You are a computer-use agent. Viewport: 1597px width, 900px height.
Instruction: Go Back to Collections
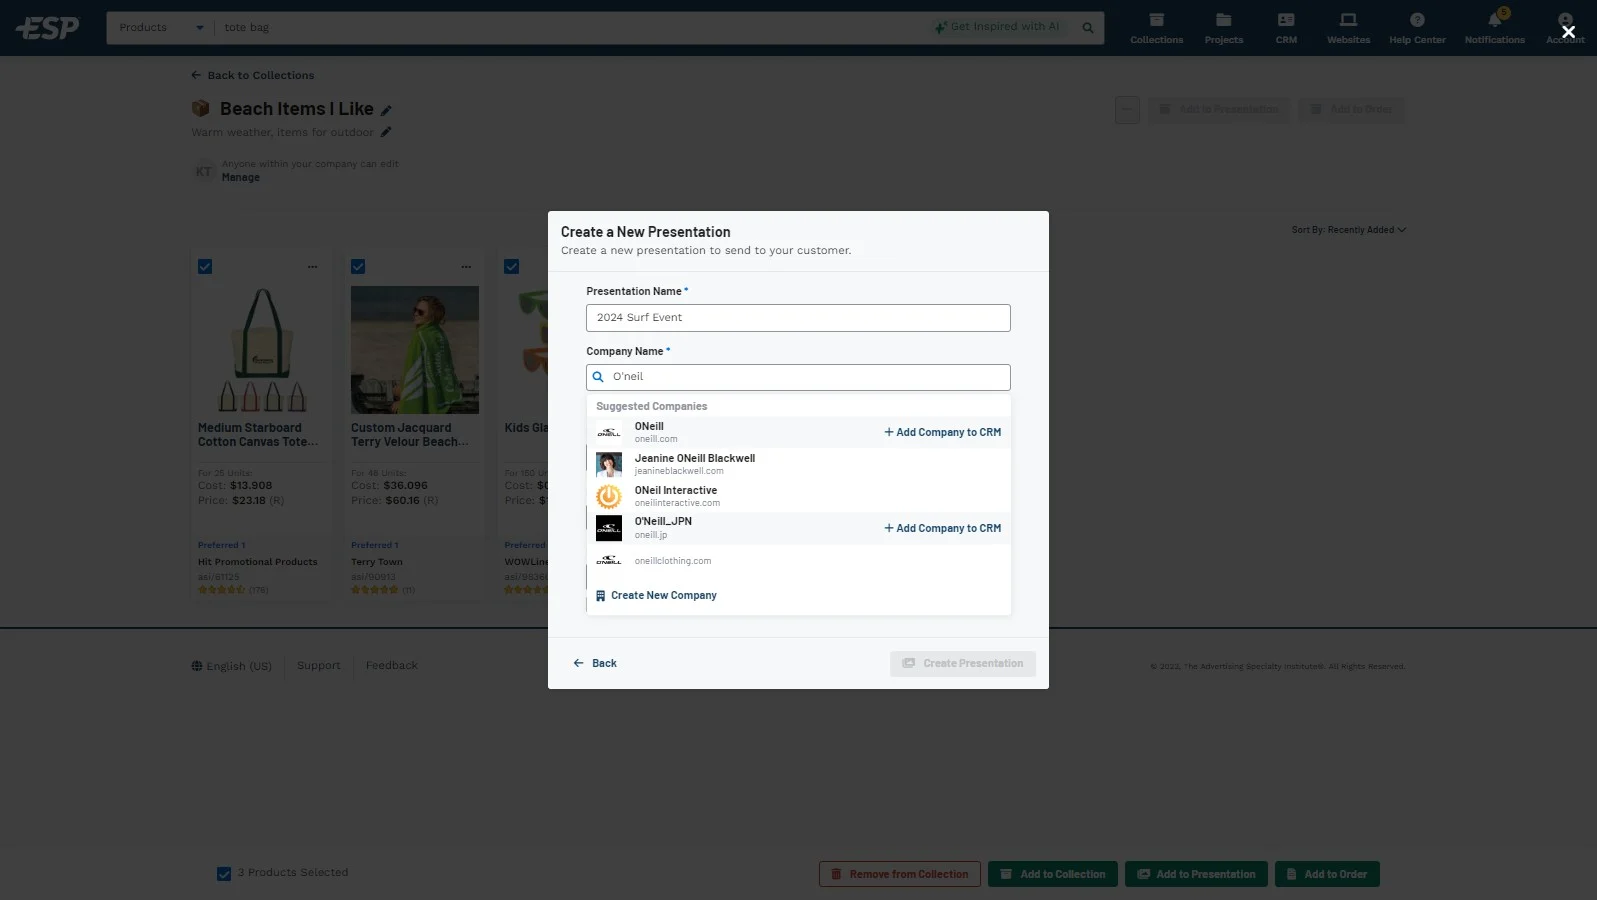point(253,75)
